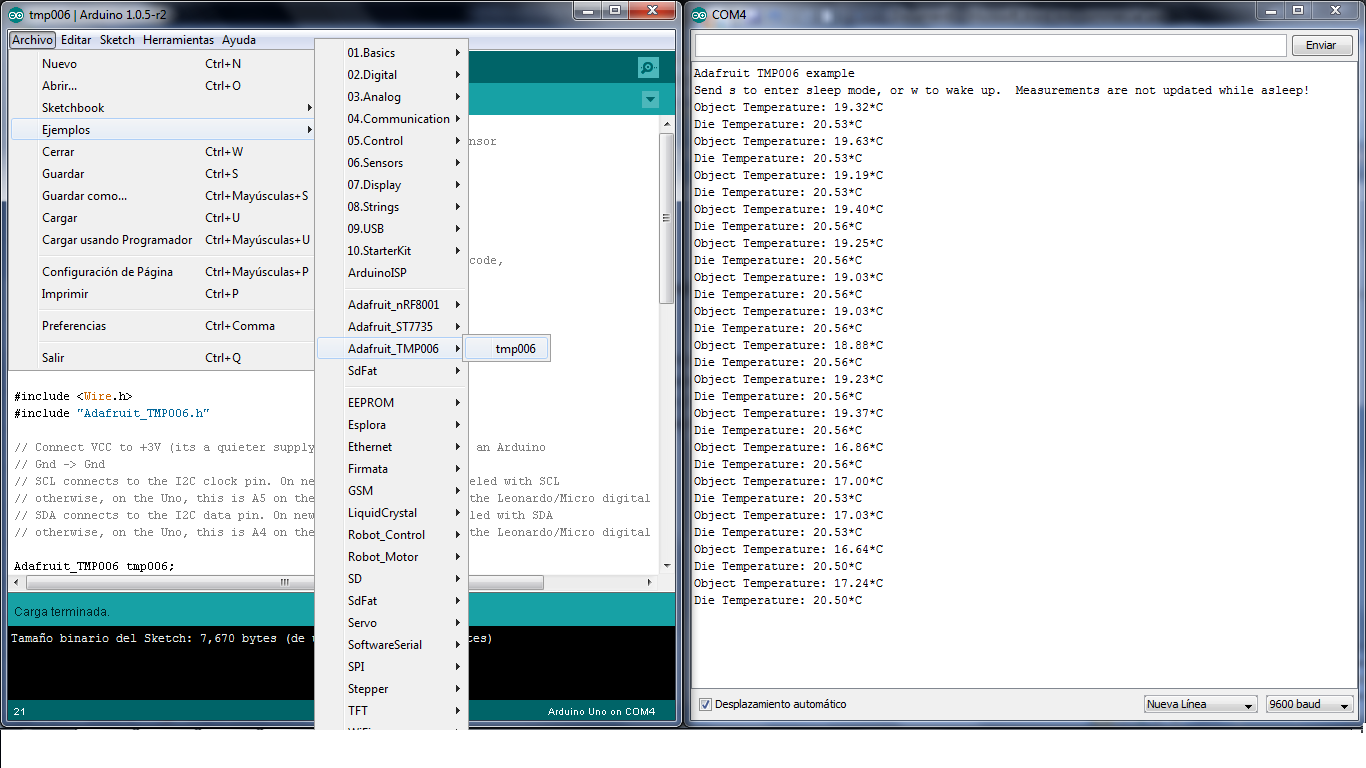
Task: Open the Sketch menu
Action: click(116, 40)
